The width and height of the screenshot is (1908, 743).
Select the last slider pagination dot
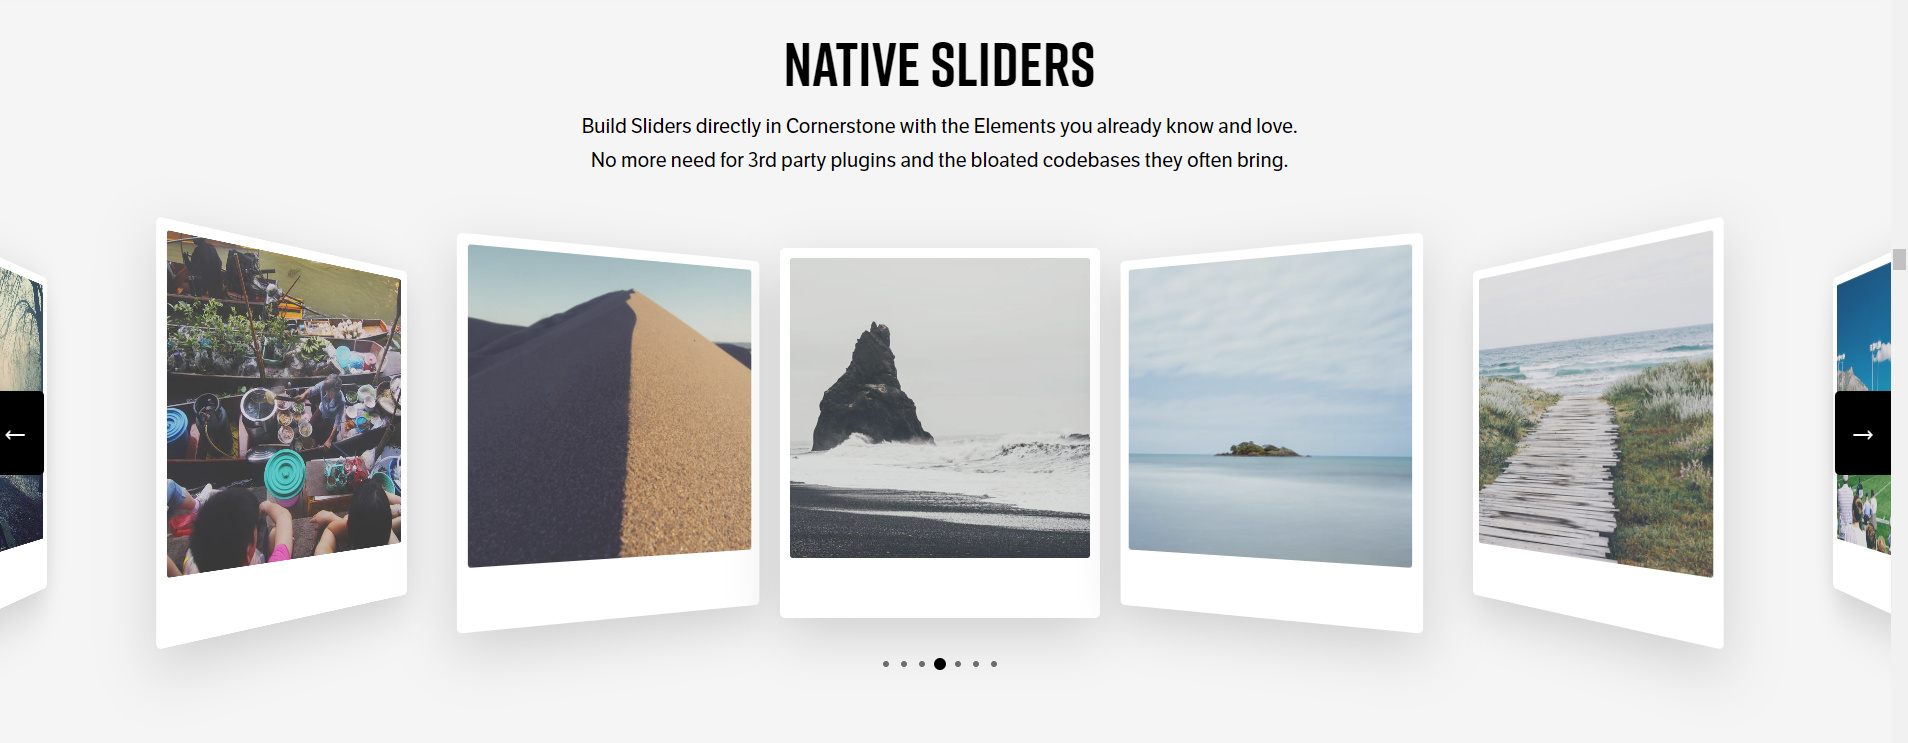point(994,664)
